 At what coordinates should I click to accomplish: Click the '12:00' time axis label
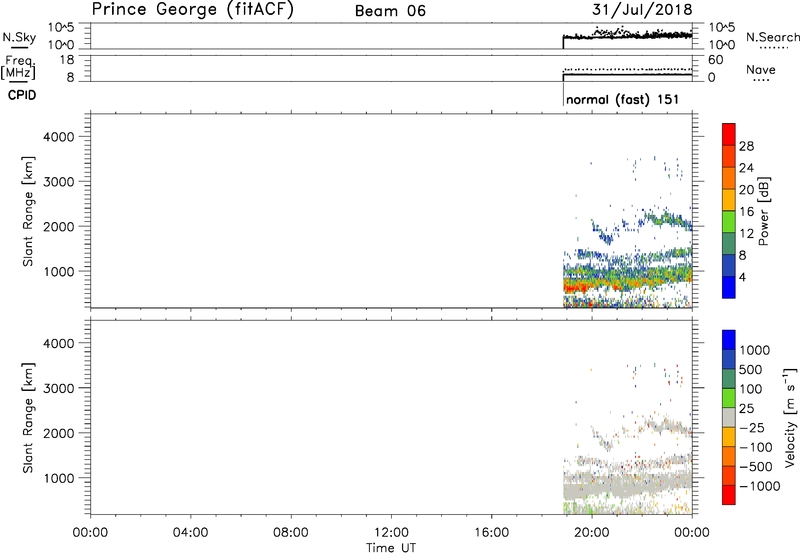pos(391,533)
